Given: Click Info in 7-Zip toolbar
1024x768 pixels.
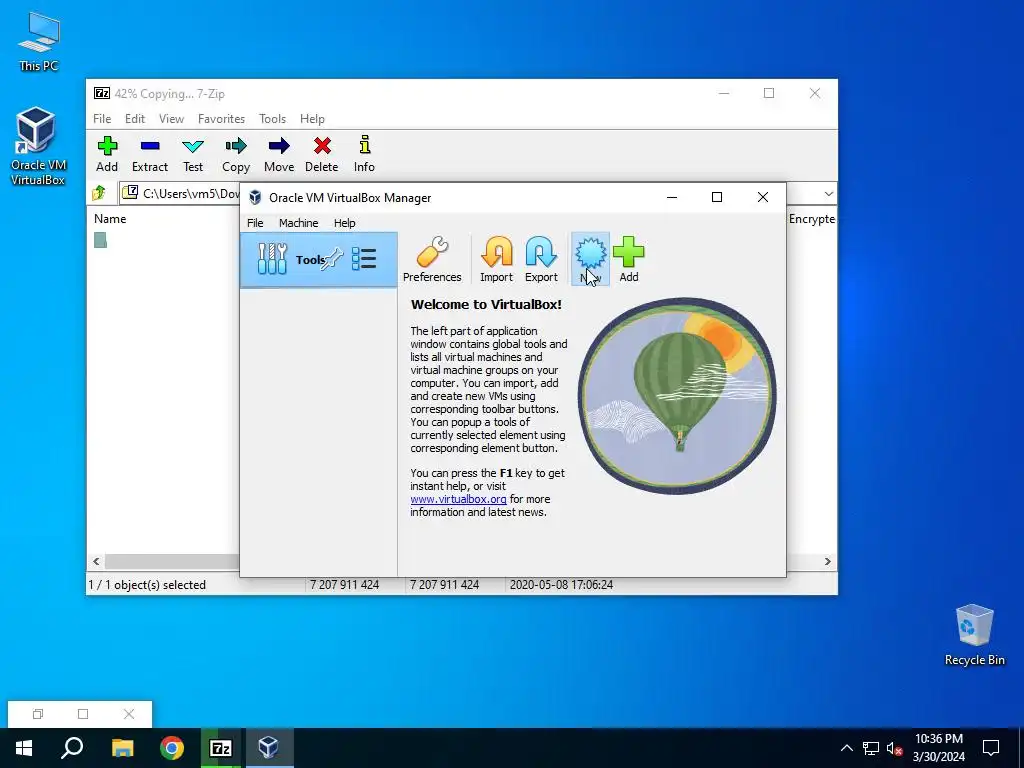Looking at the screenshot, I should point(364,155).
